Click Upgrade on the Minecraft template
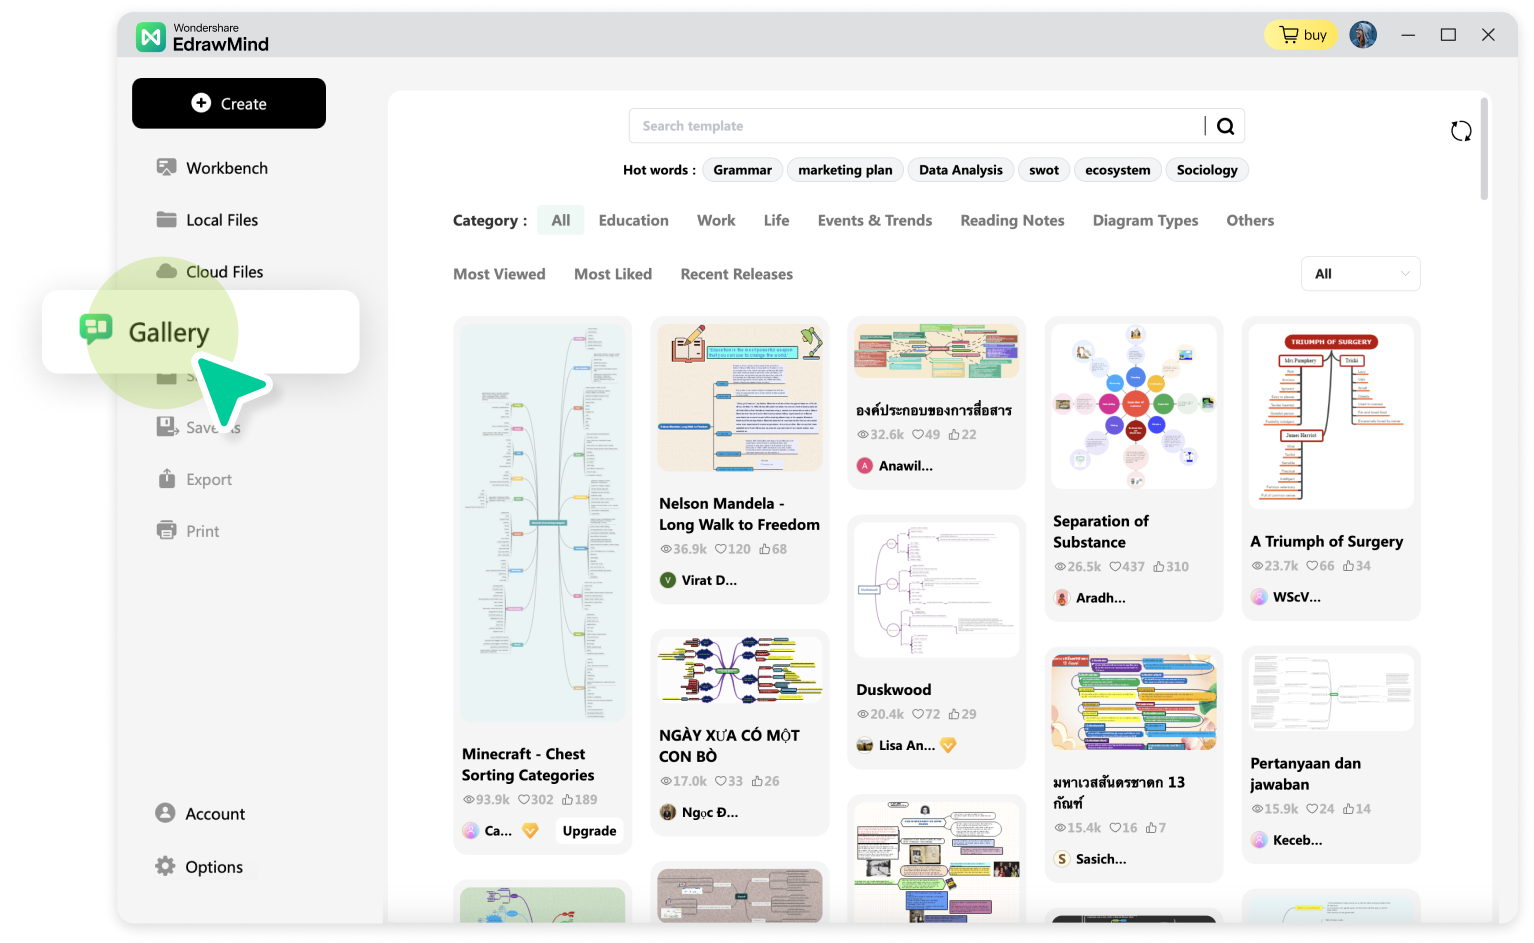 pos(589,830)
